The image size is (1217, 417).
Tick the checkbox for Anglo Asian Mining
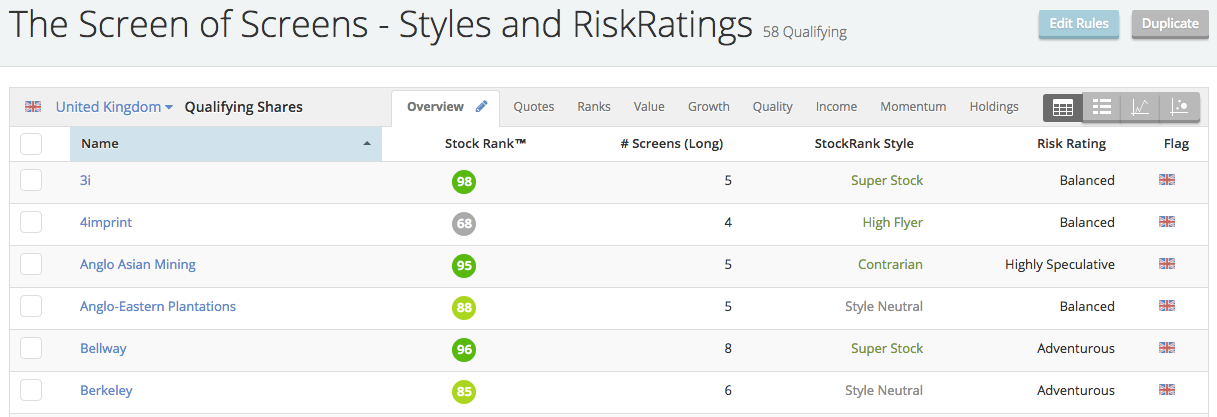(31, 264)
